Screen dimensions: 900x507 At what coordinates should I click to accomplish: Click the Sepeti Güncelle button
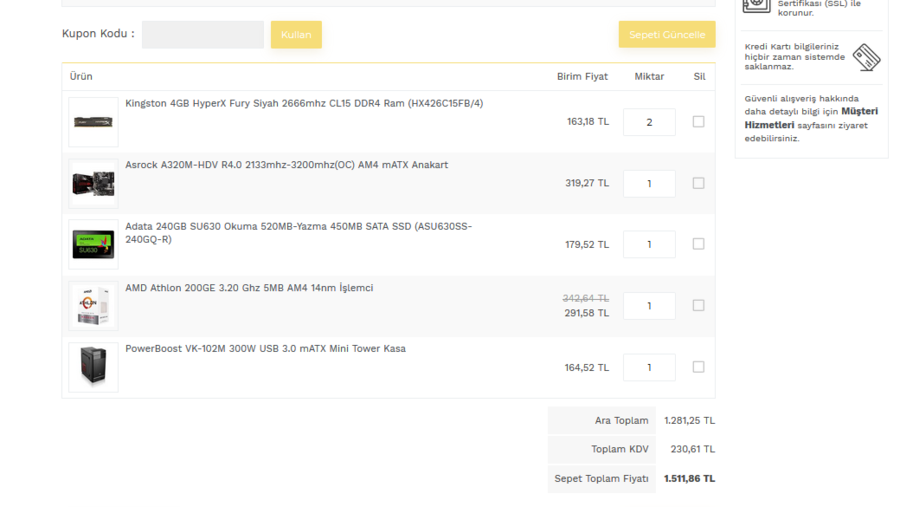pos(666,35)
